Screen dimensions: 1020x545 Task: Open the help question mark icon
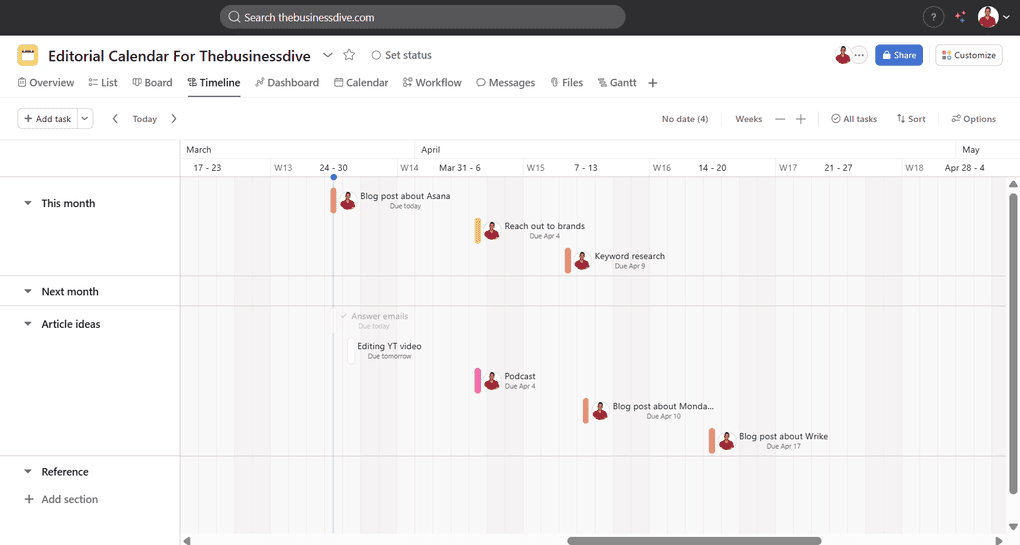coord(933,18)
